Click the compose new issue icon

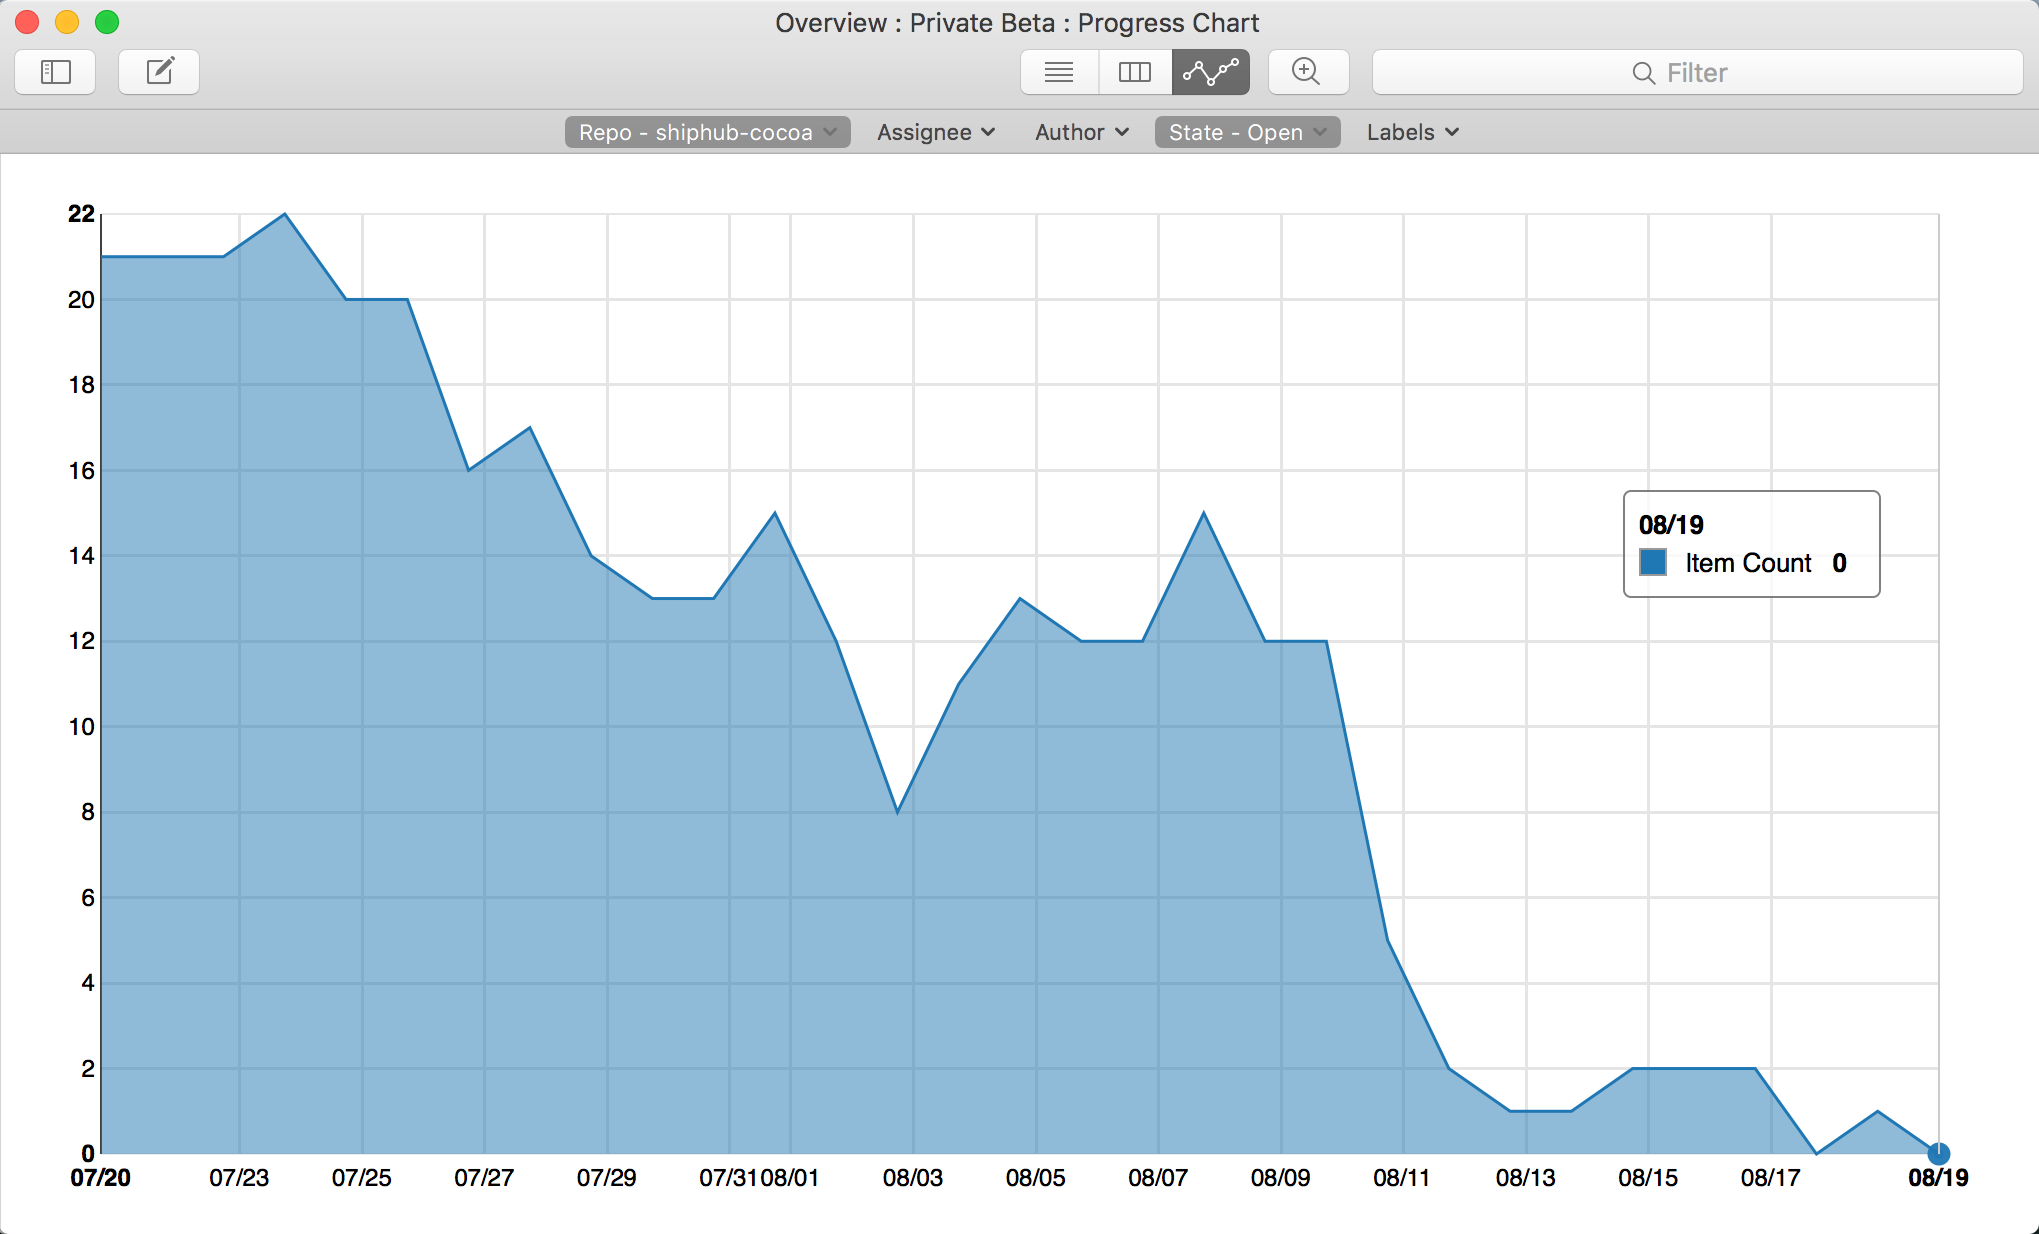point(160,72)
